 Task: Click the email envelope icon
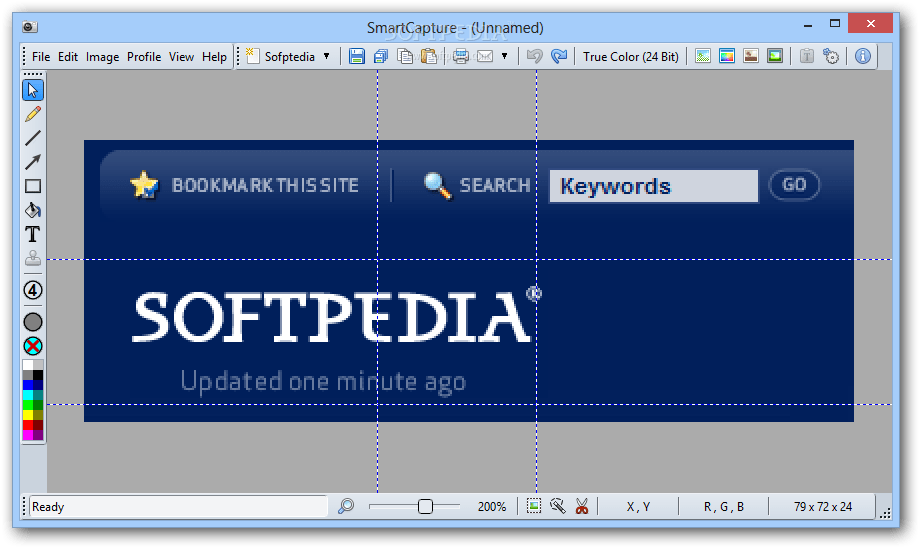click(x=485, y=56)
